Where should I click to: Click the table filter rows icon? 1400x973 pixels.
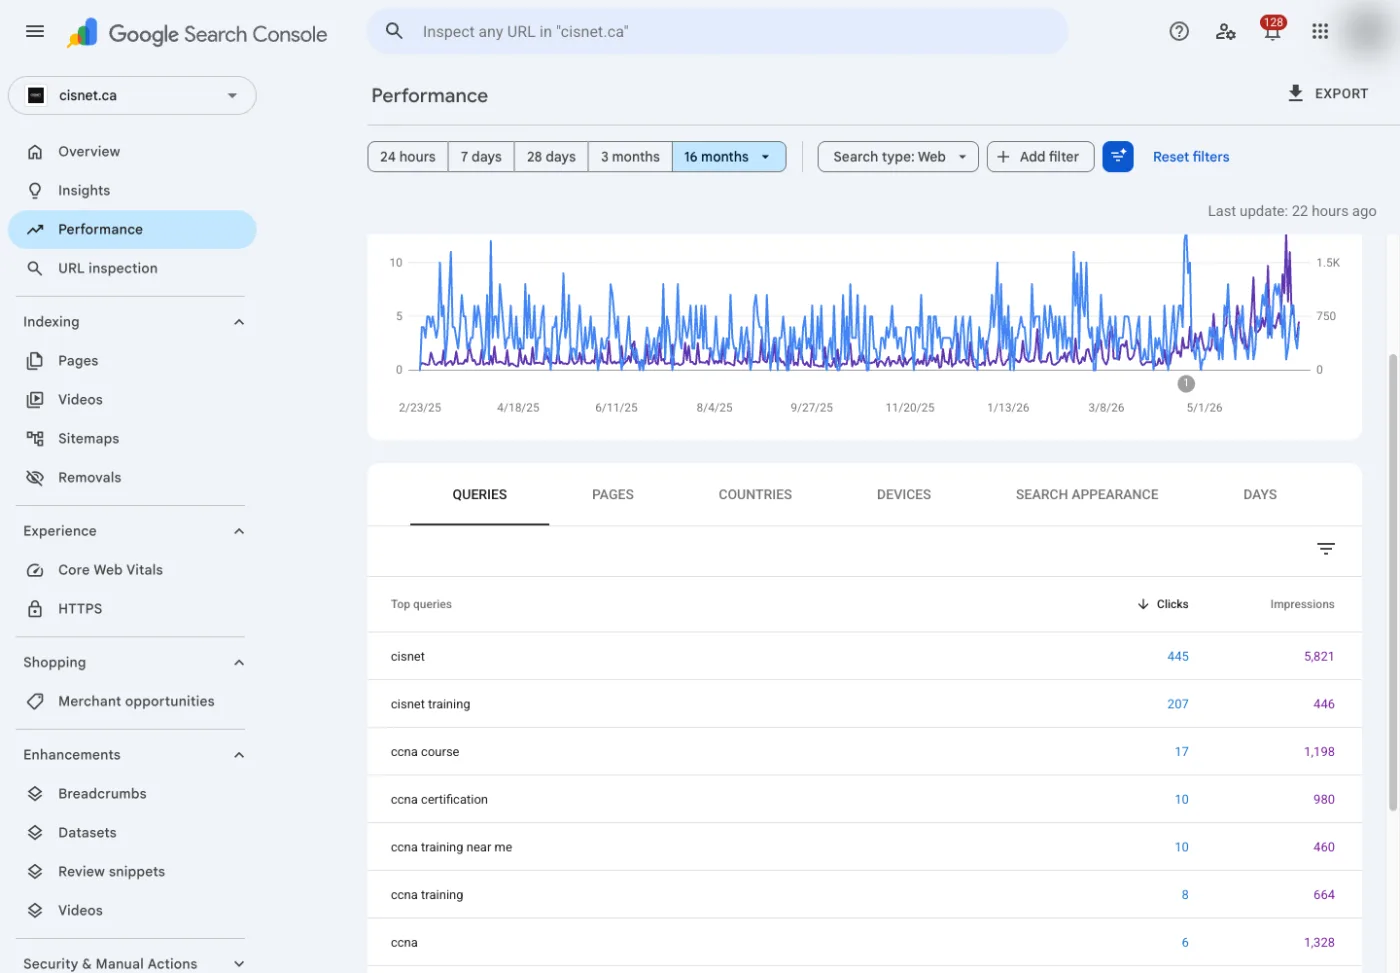pyautogui.click(x=1326, y=549)
